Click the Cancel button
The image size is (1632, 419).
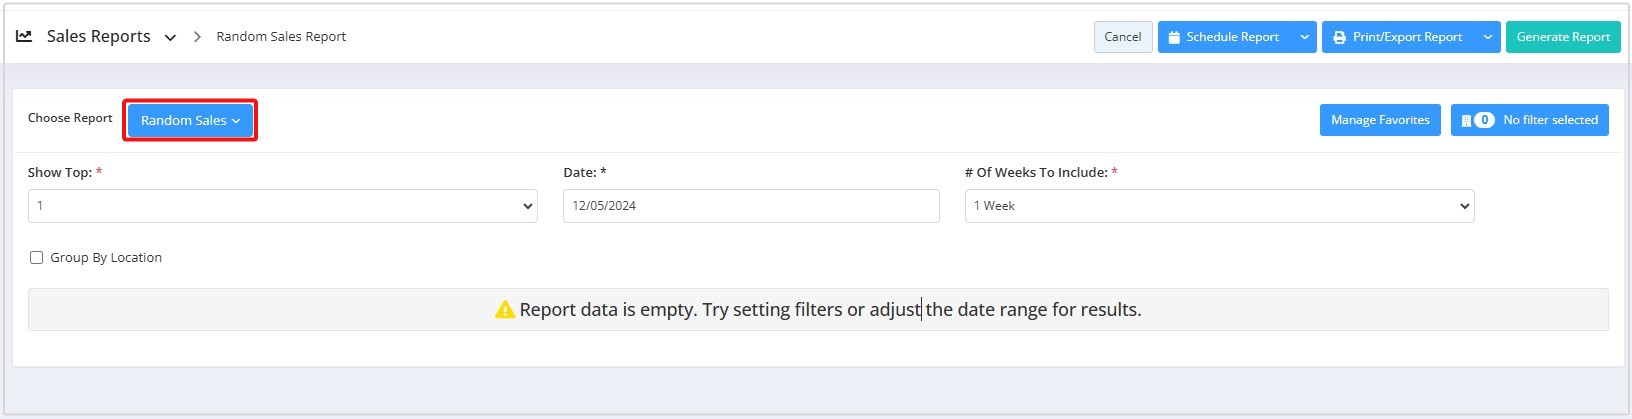(1123, 37)
